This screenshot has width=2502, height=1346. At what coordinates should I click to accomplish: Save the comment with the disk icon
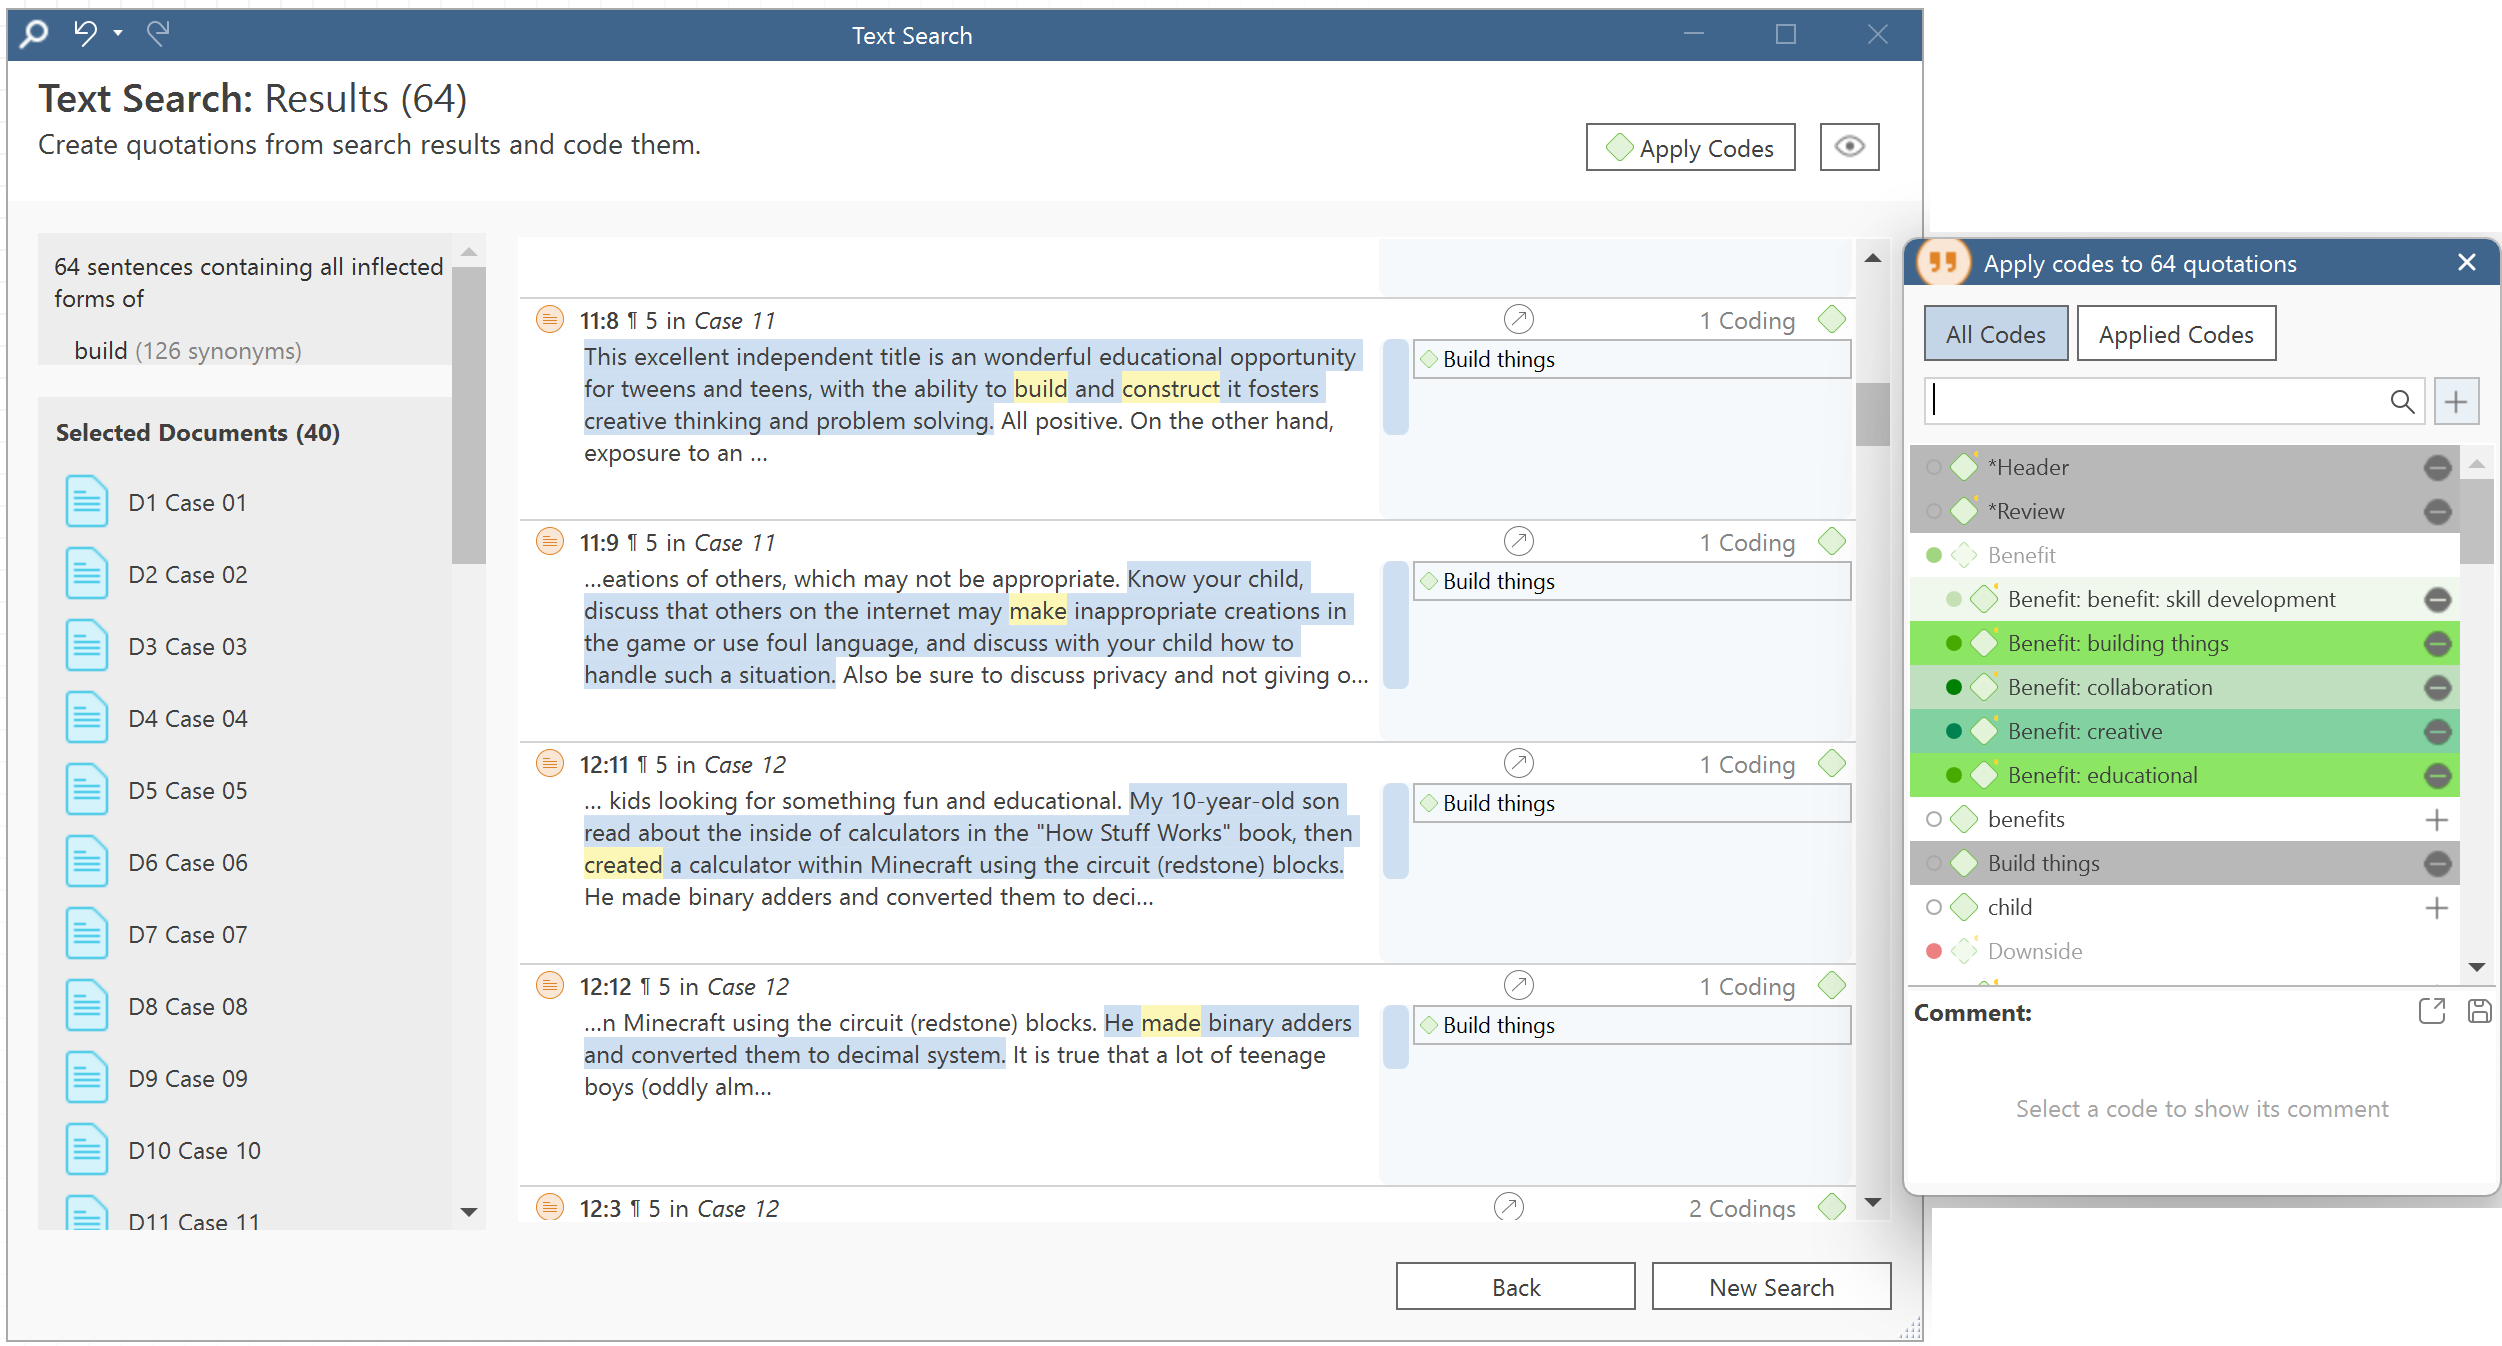2479,1011
